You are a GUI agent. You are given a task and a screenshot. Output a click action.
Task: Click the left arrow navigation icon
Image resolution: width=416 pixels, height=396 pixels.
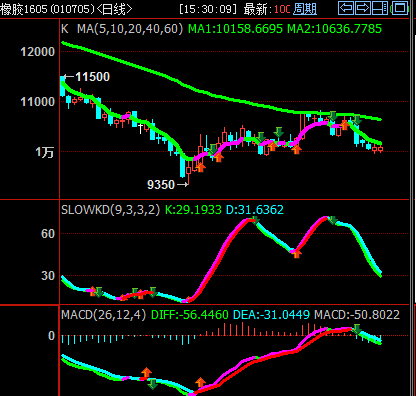click(x=346, y=8)
